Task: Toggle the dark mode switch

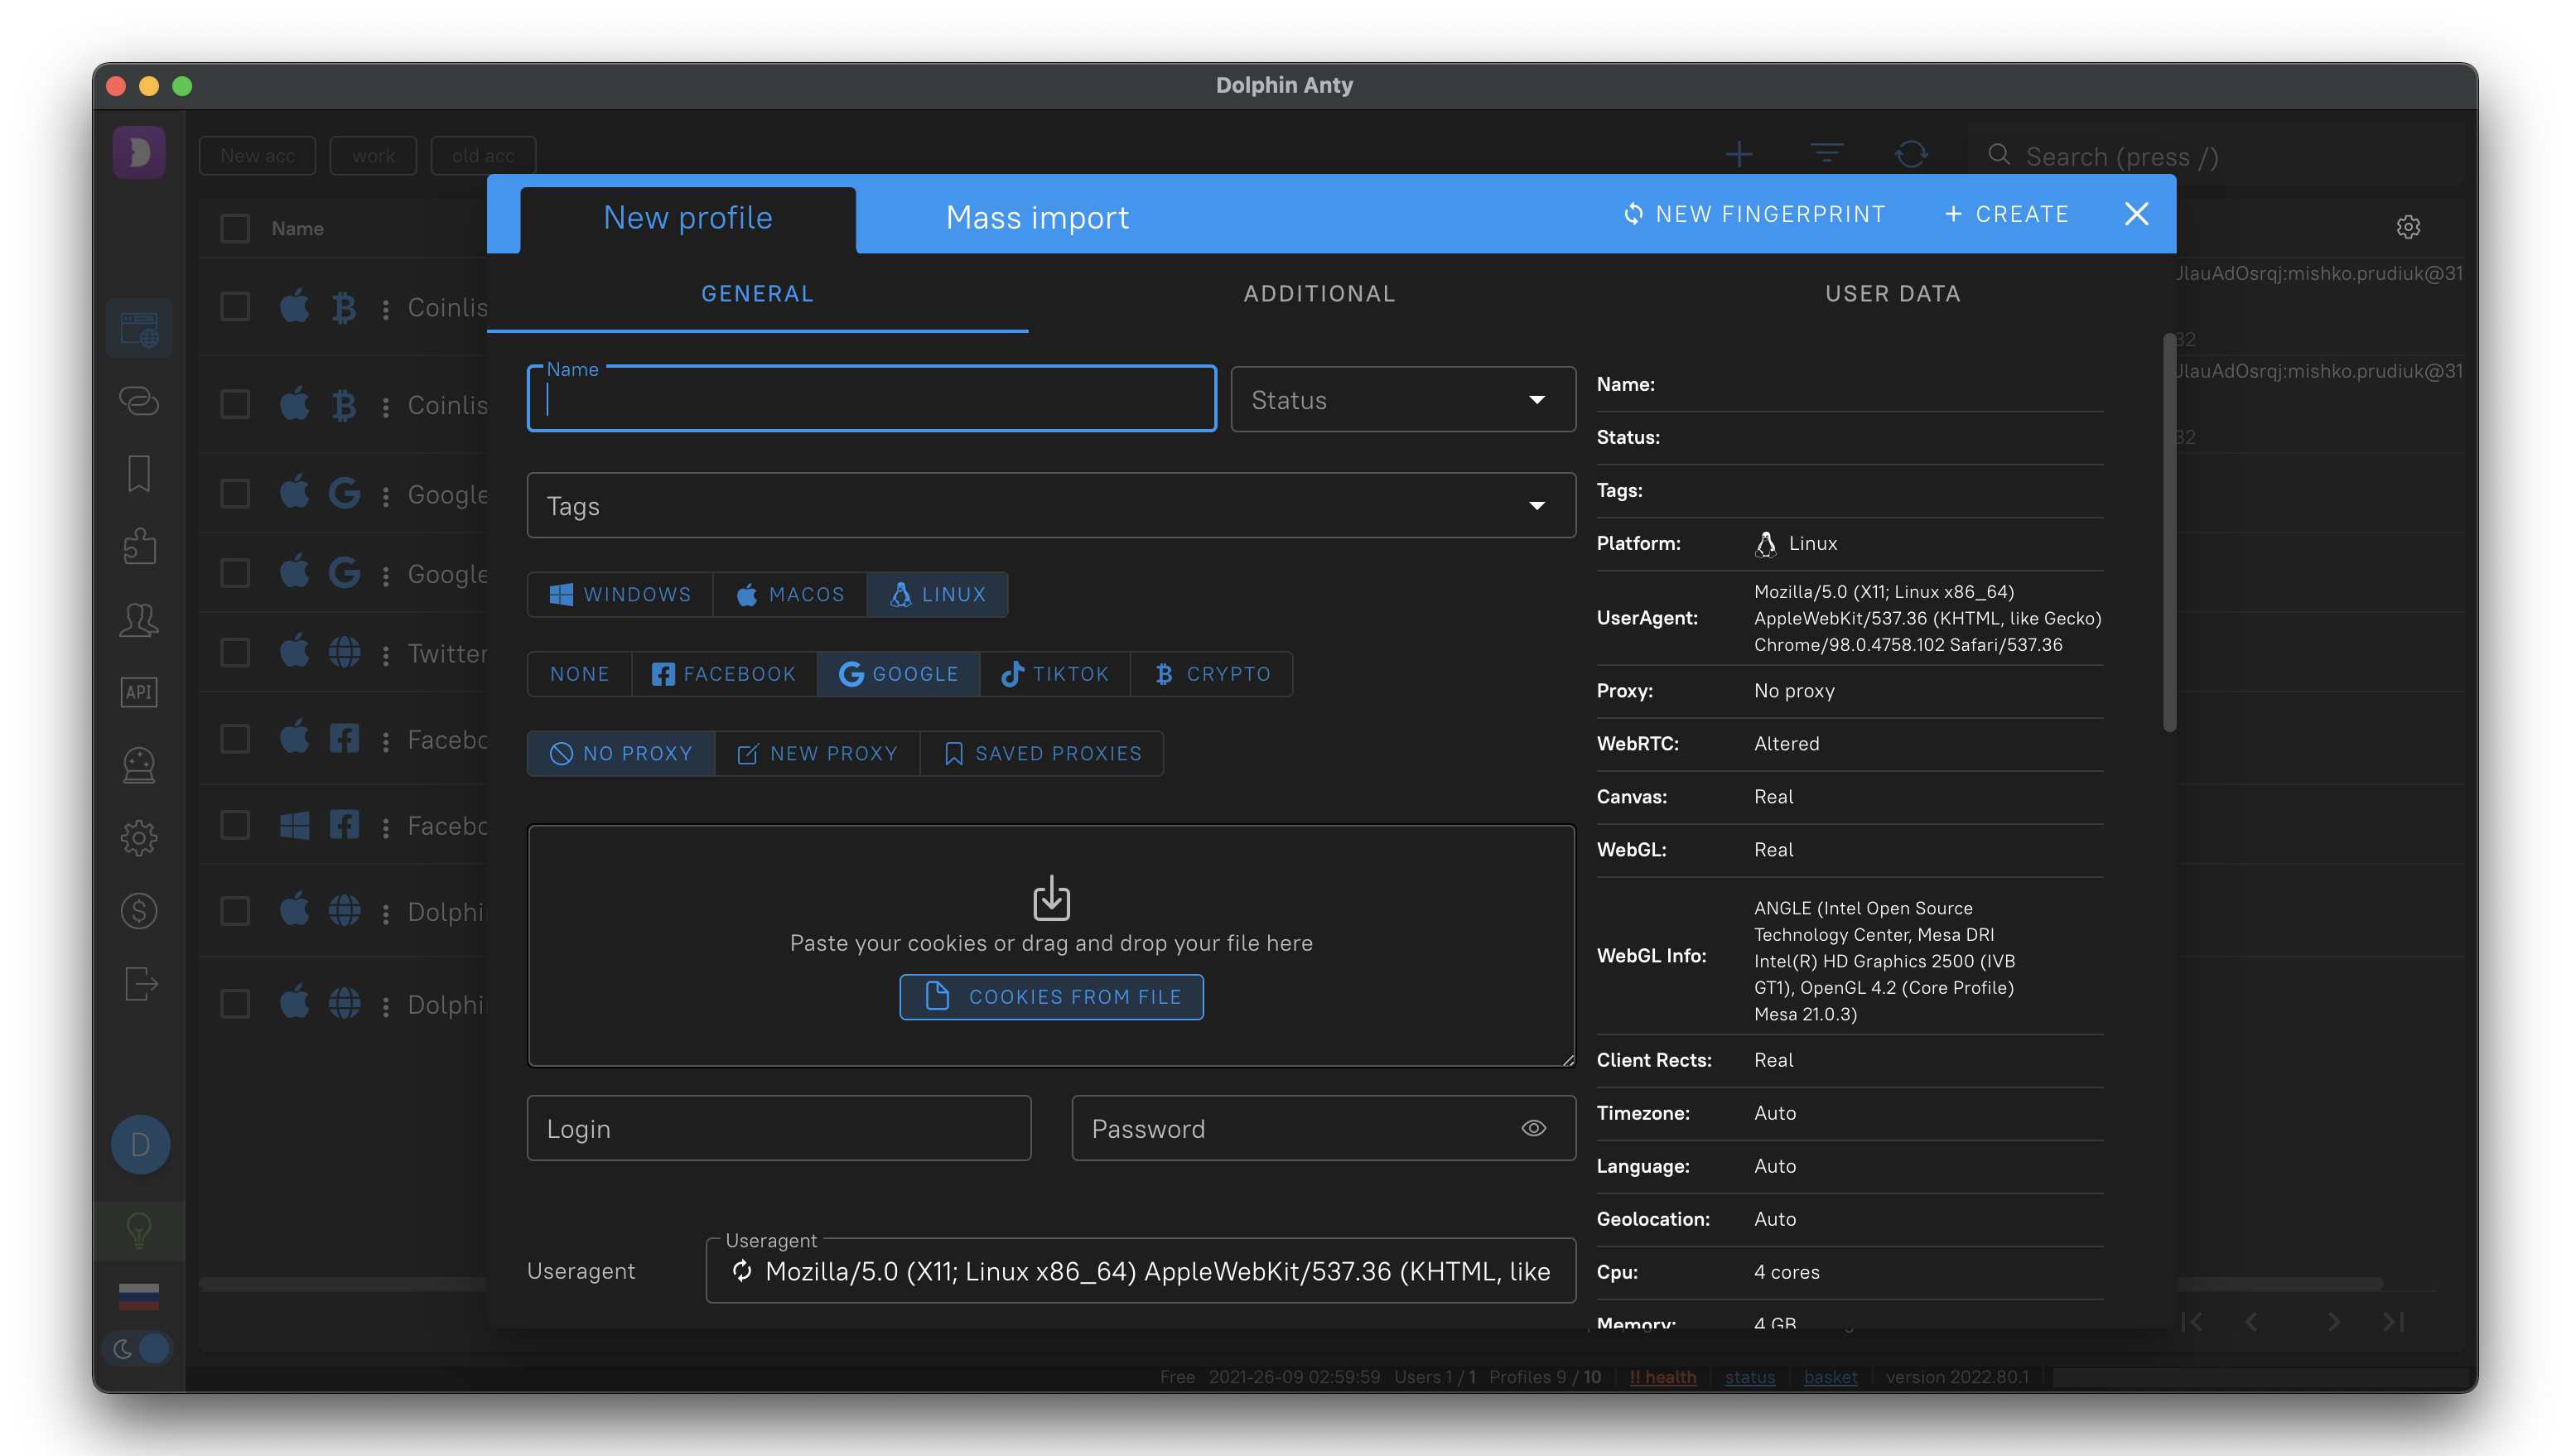Action: point(140,1348)
